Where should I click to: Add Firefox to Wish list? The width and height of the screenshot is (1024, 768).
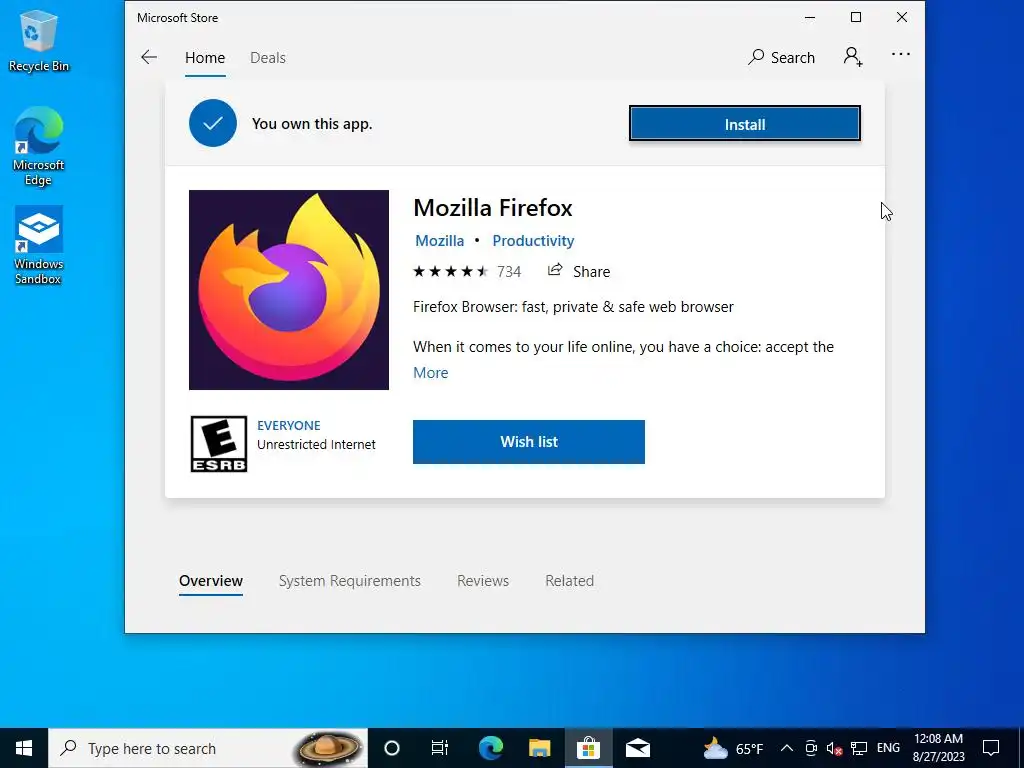coord(529,442)
